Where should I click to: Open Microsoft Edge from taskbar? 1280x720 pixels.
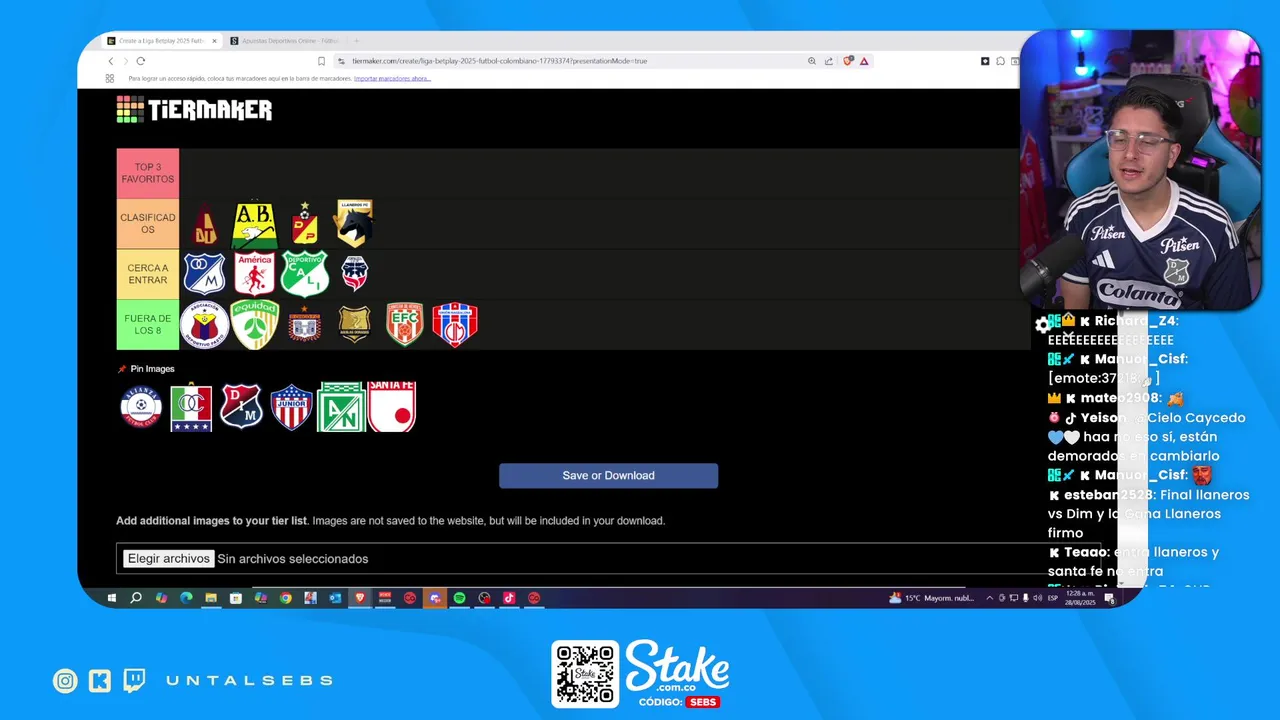(186, 598)
